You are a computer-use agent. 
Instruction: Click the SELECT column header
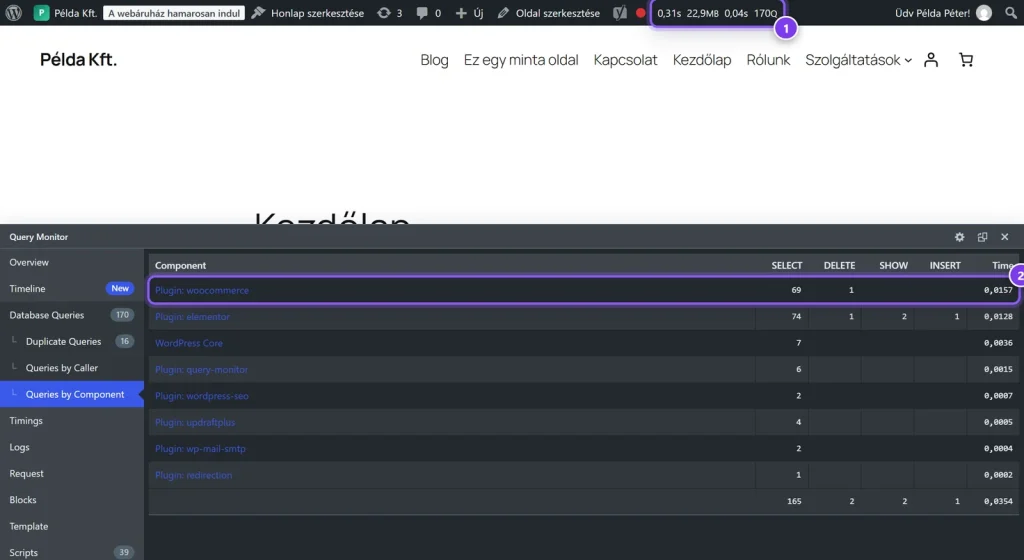[x=786, y=266]
